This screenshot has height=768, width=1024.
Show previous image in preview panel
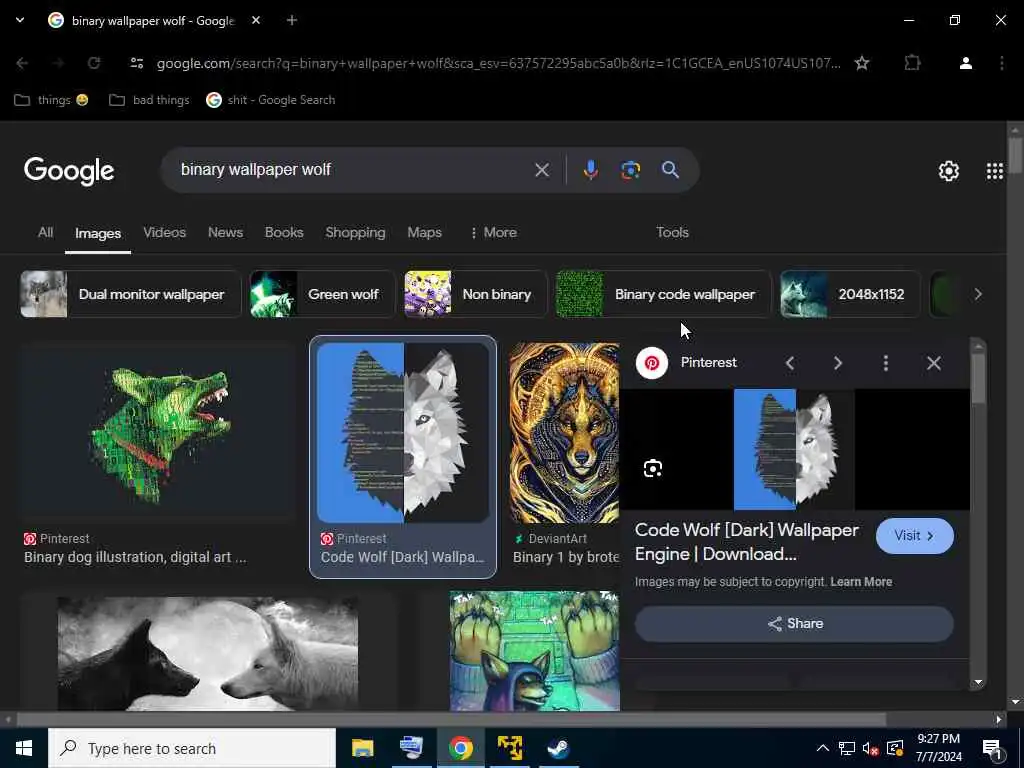click(790, 363)
